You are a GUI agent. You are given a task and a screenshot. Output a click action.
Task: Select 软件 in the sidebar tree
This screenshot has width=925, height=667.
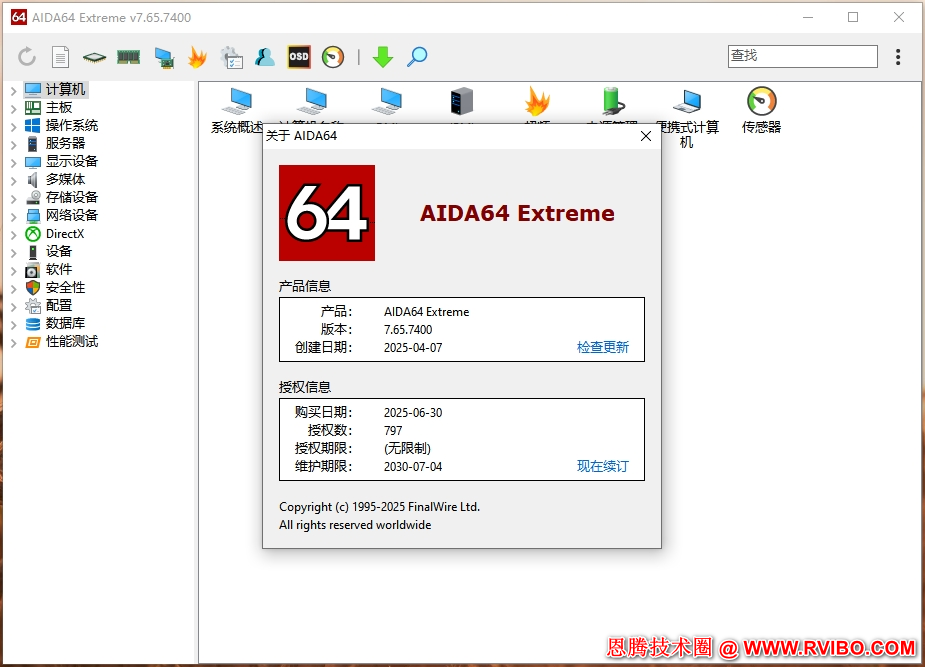click(x=48, y=270)
